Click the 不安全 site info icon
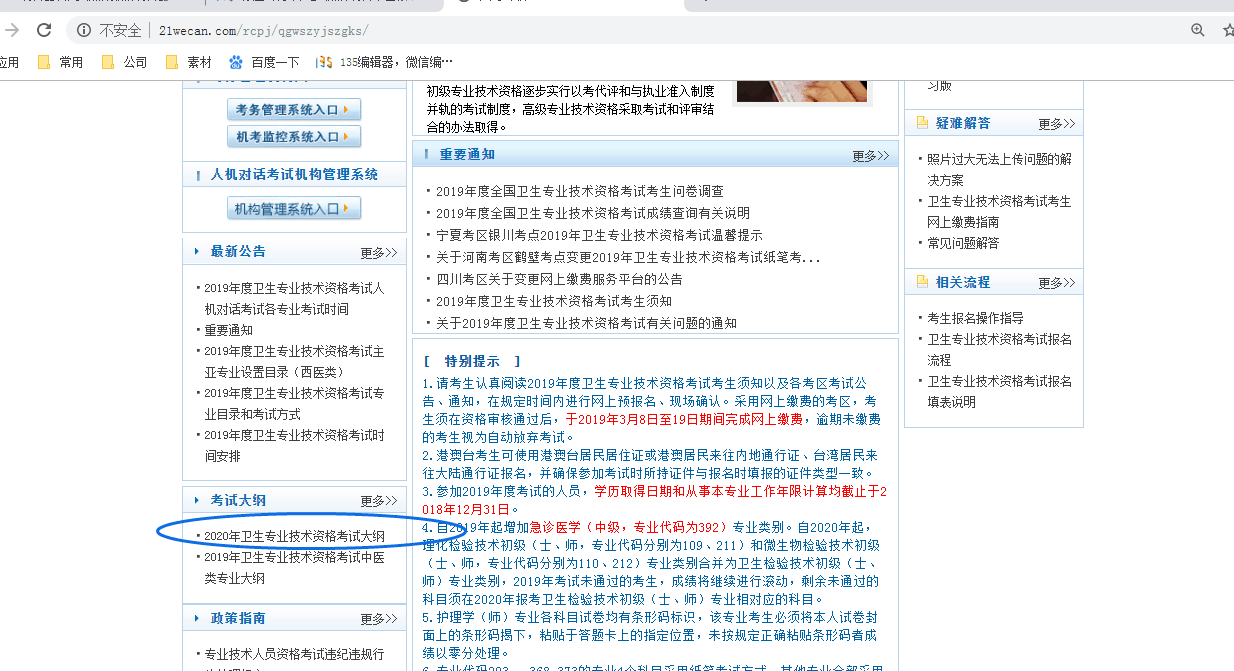Image resolution: width=1234 pixels, height=671 pixels. (x=84, y=30)
